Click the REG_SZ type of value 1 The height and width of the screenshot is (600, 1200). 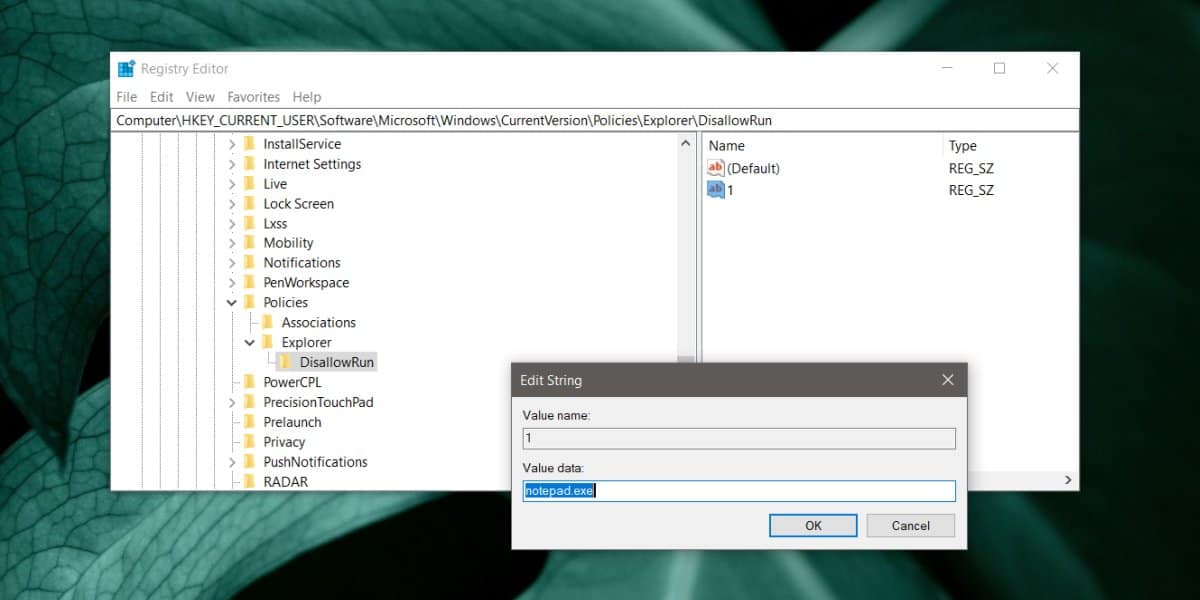971,190
